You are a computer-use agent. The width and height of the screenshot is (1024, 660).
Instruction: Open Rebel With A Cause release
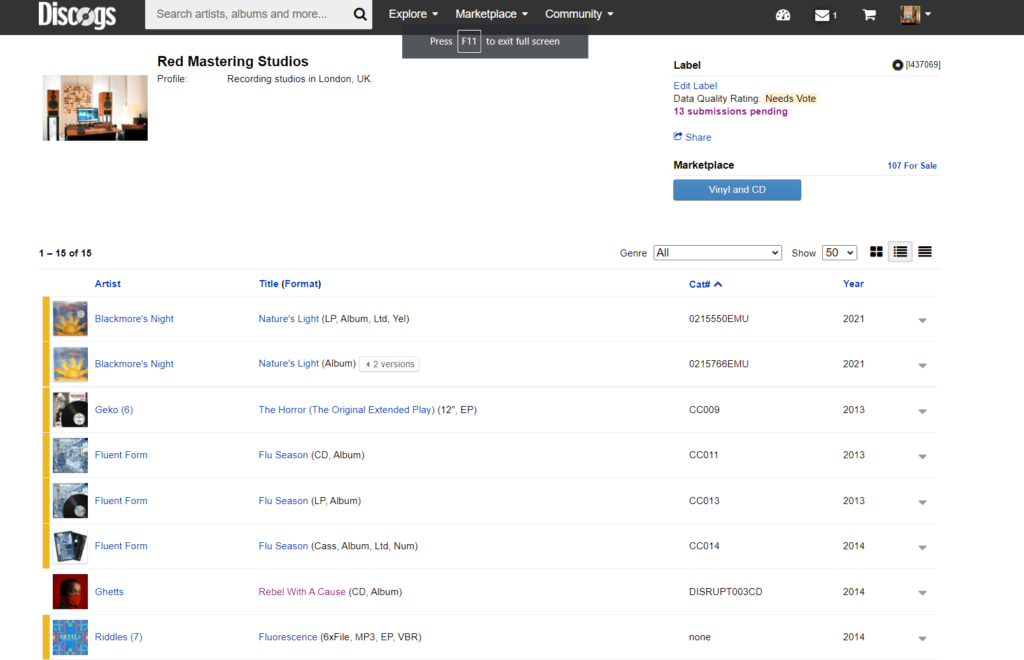302,591
